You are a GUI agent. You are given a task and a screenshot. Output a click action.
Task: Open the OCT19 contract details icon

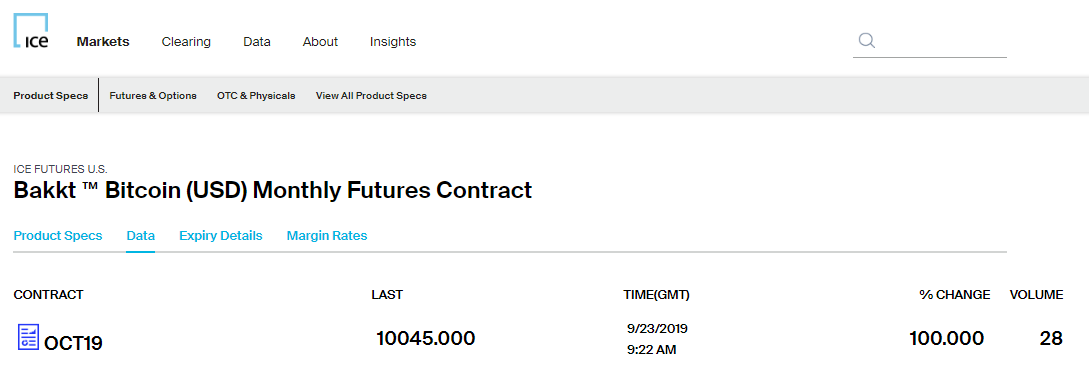coord(28,337)
